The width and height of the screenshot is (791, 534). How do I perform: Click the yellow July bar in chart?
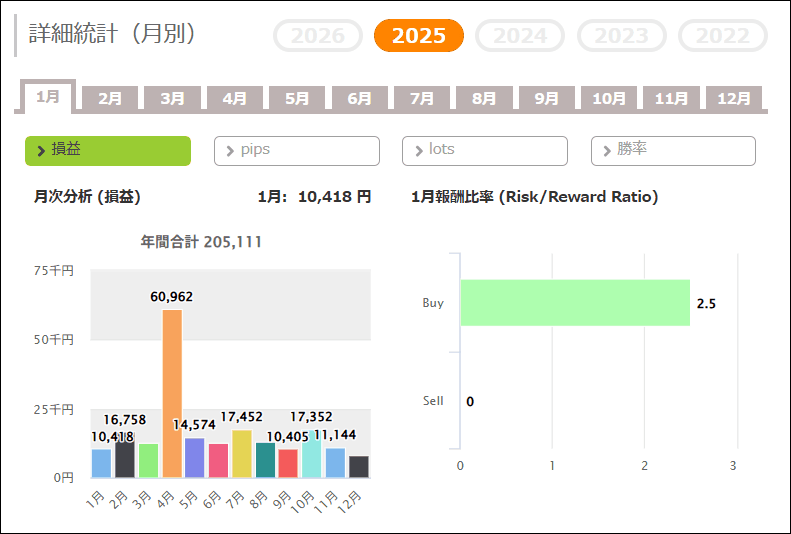click(x=242, y=455)
